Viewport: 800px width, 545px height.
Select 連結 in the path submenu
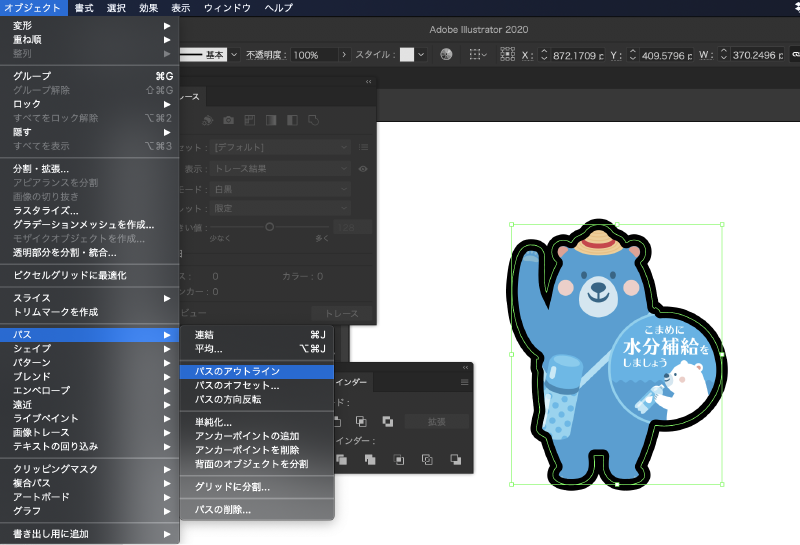coord(257,335)
